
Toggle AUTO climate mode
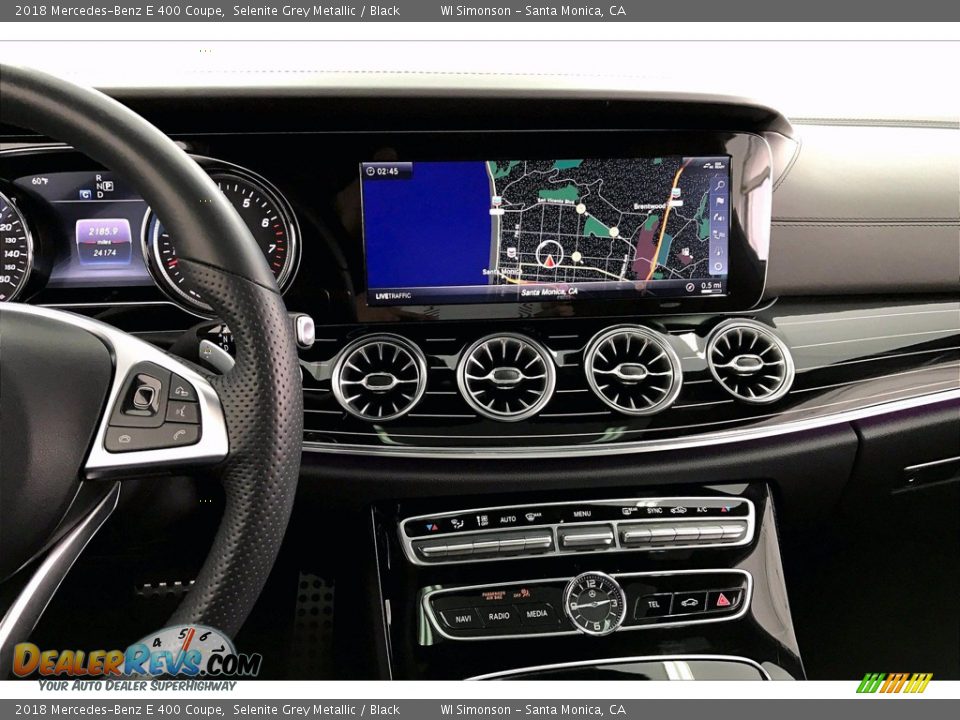click(x=507, y=517)
